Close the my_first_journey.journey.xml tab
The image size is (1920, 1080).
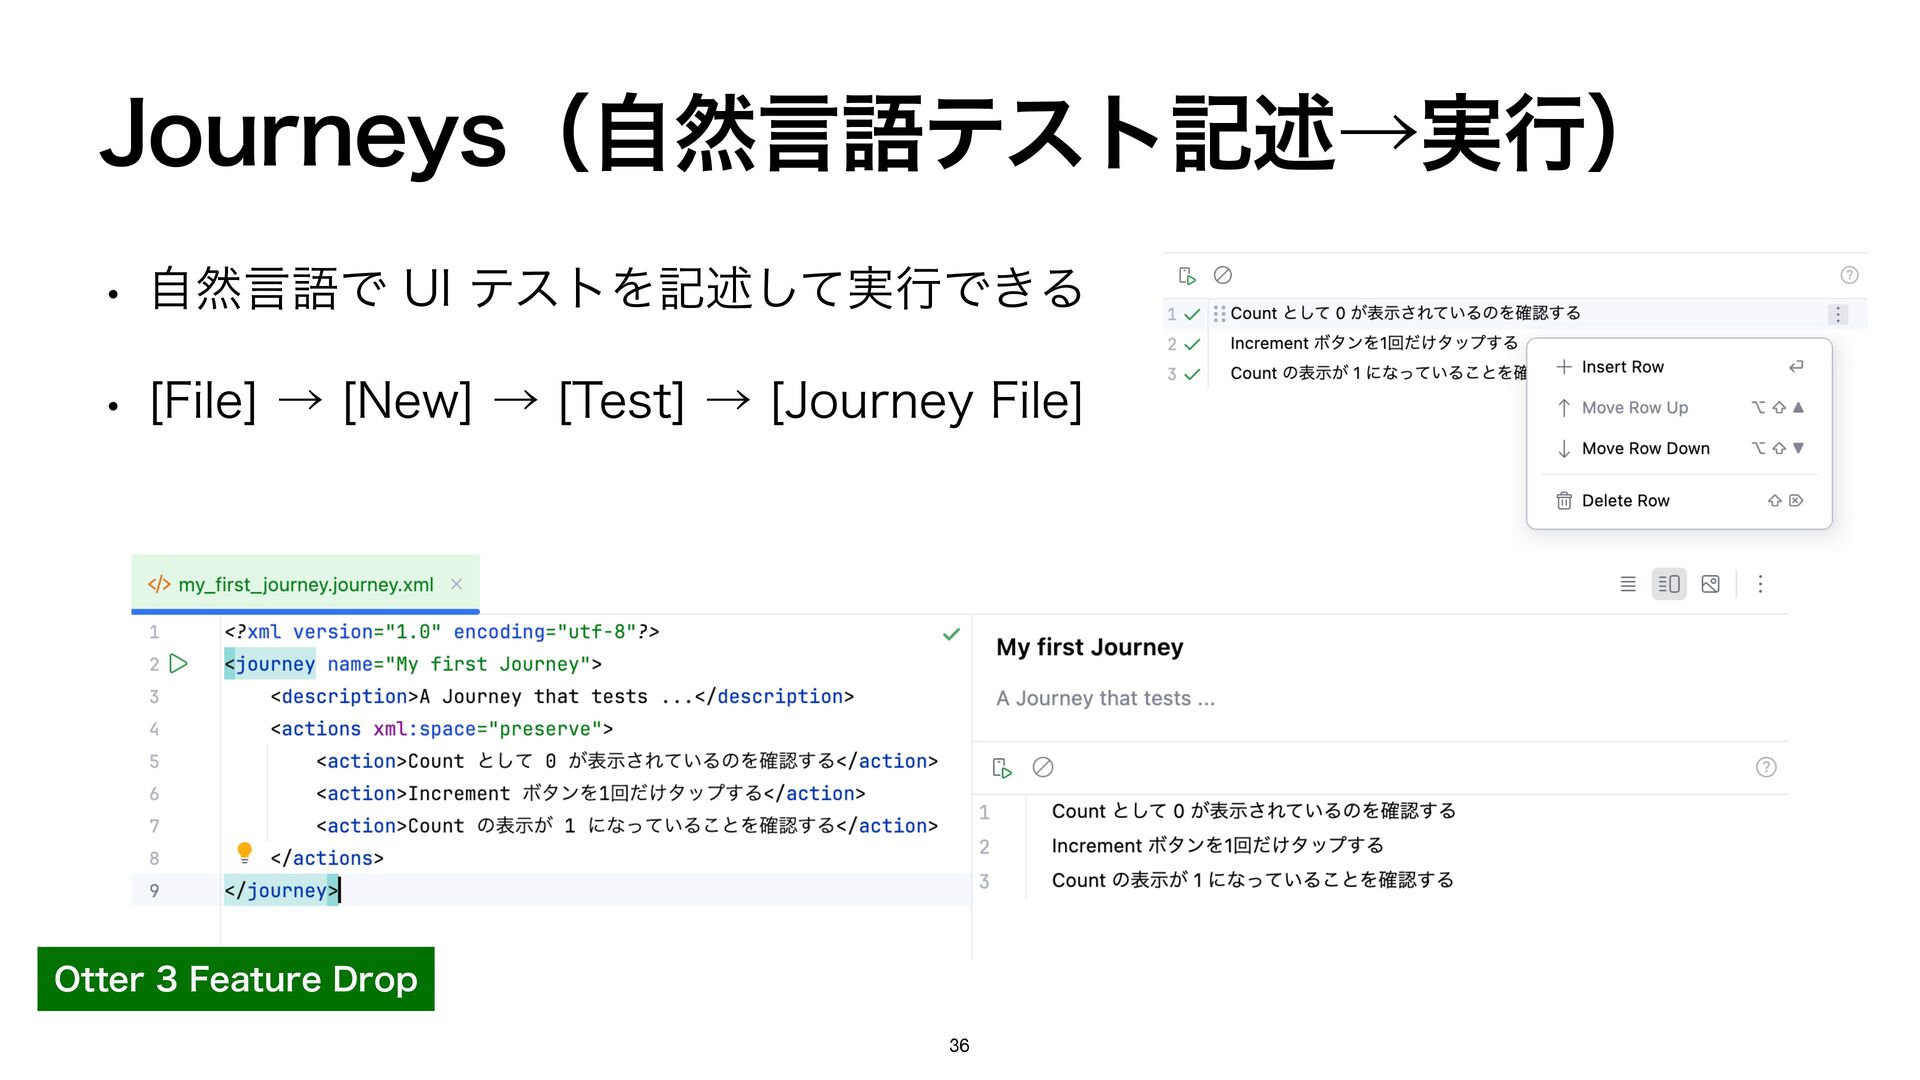coord(456,584)
